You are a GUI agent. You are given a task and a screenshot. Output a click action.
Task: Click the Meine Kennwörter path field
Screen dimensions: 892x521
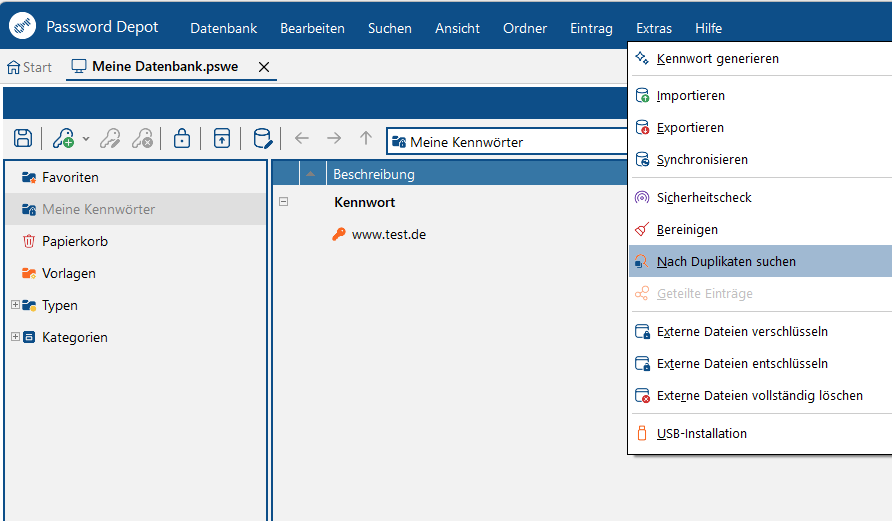(507, 142)
